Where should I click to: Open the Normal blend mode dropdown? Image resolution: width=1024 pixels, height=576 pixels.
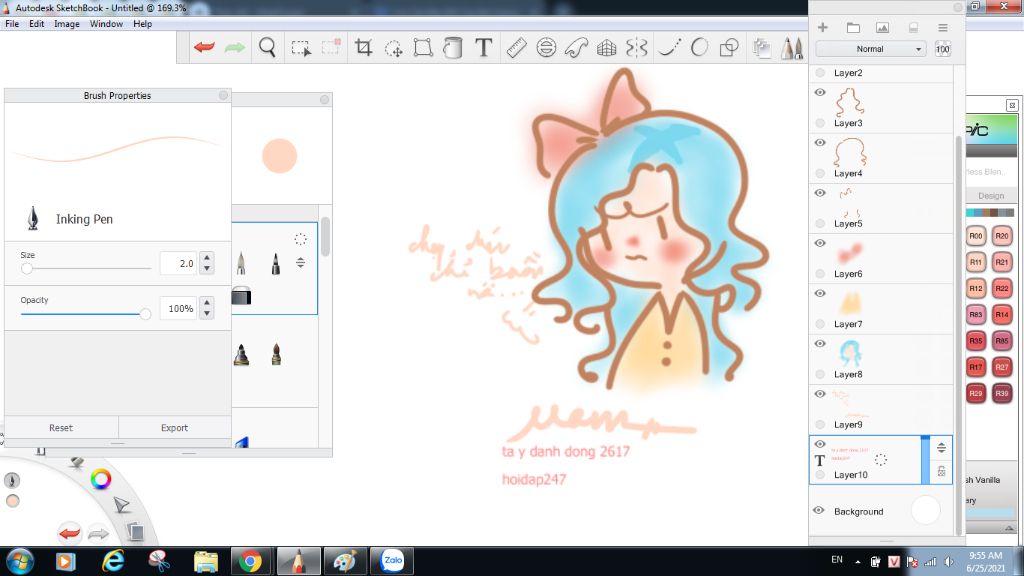coord(871,49)
